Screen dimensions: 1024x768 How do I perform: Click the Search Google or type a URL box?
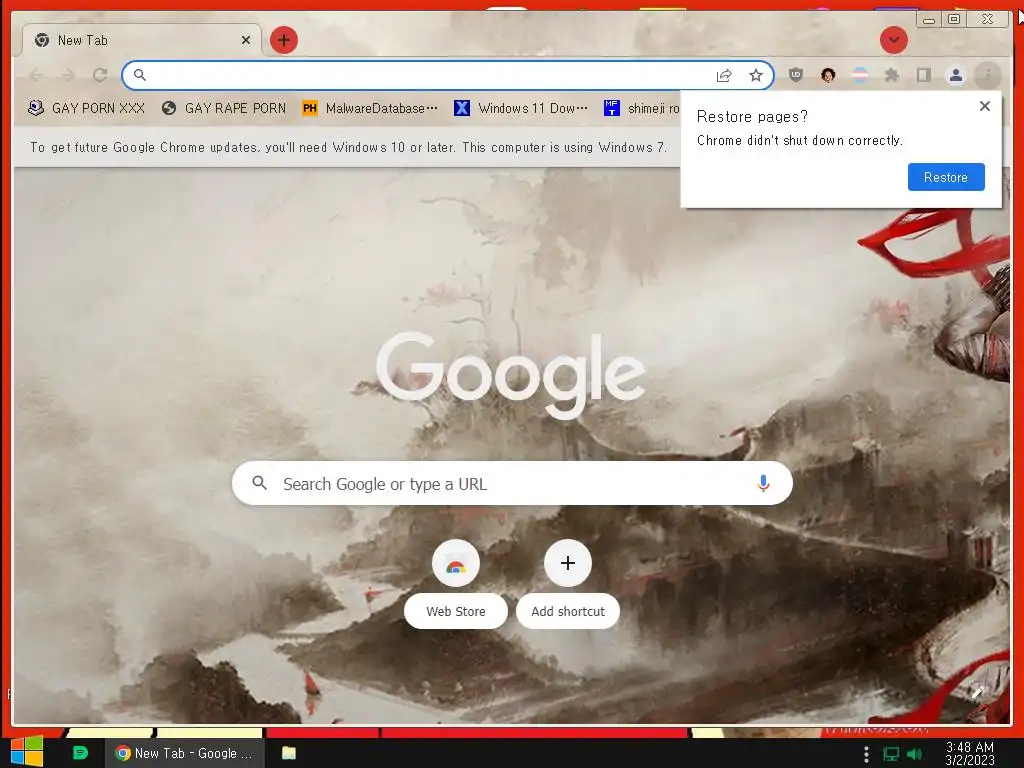pos(512,483)
